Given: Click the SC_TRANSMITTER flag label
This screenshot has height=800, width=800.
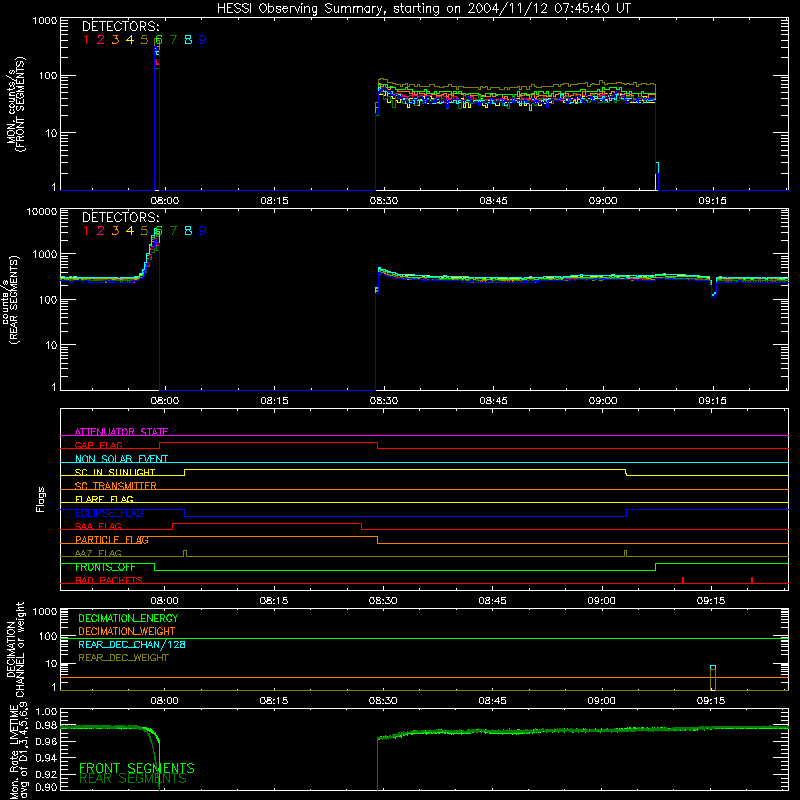Looking at the screenshot, I should [116, 486].
